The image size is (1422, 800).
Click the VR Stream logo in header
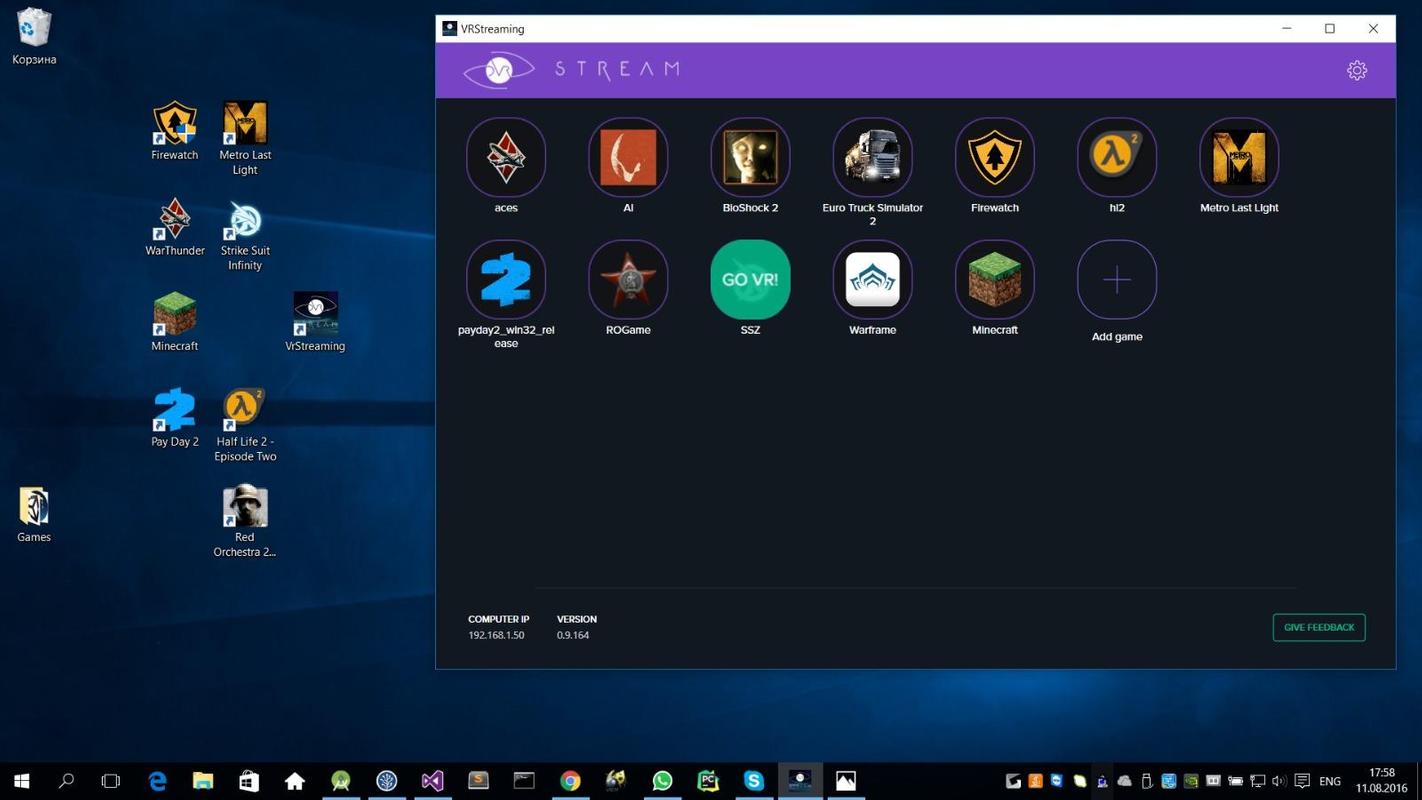[x=573, y=69]
